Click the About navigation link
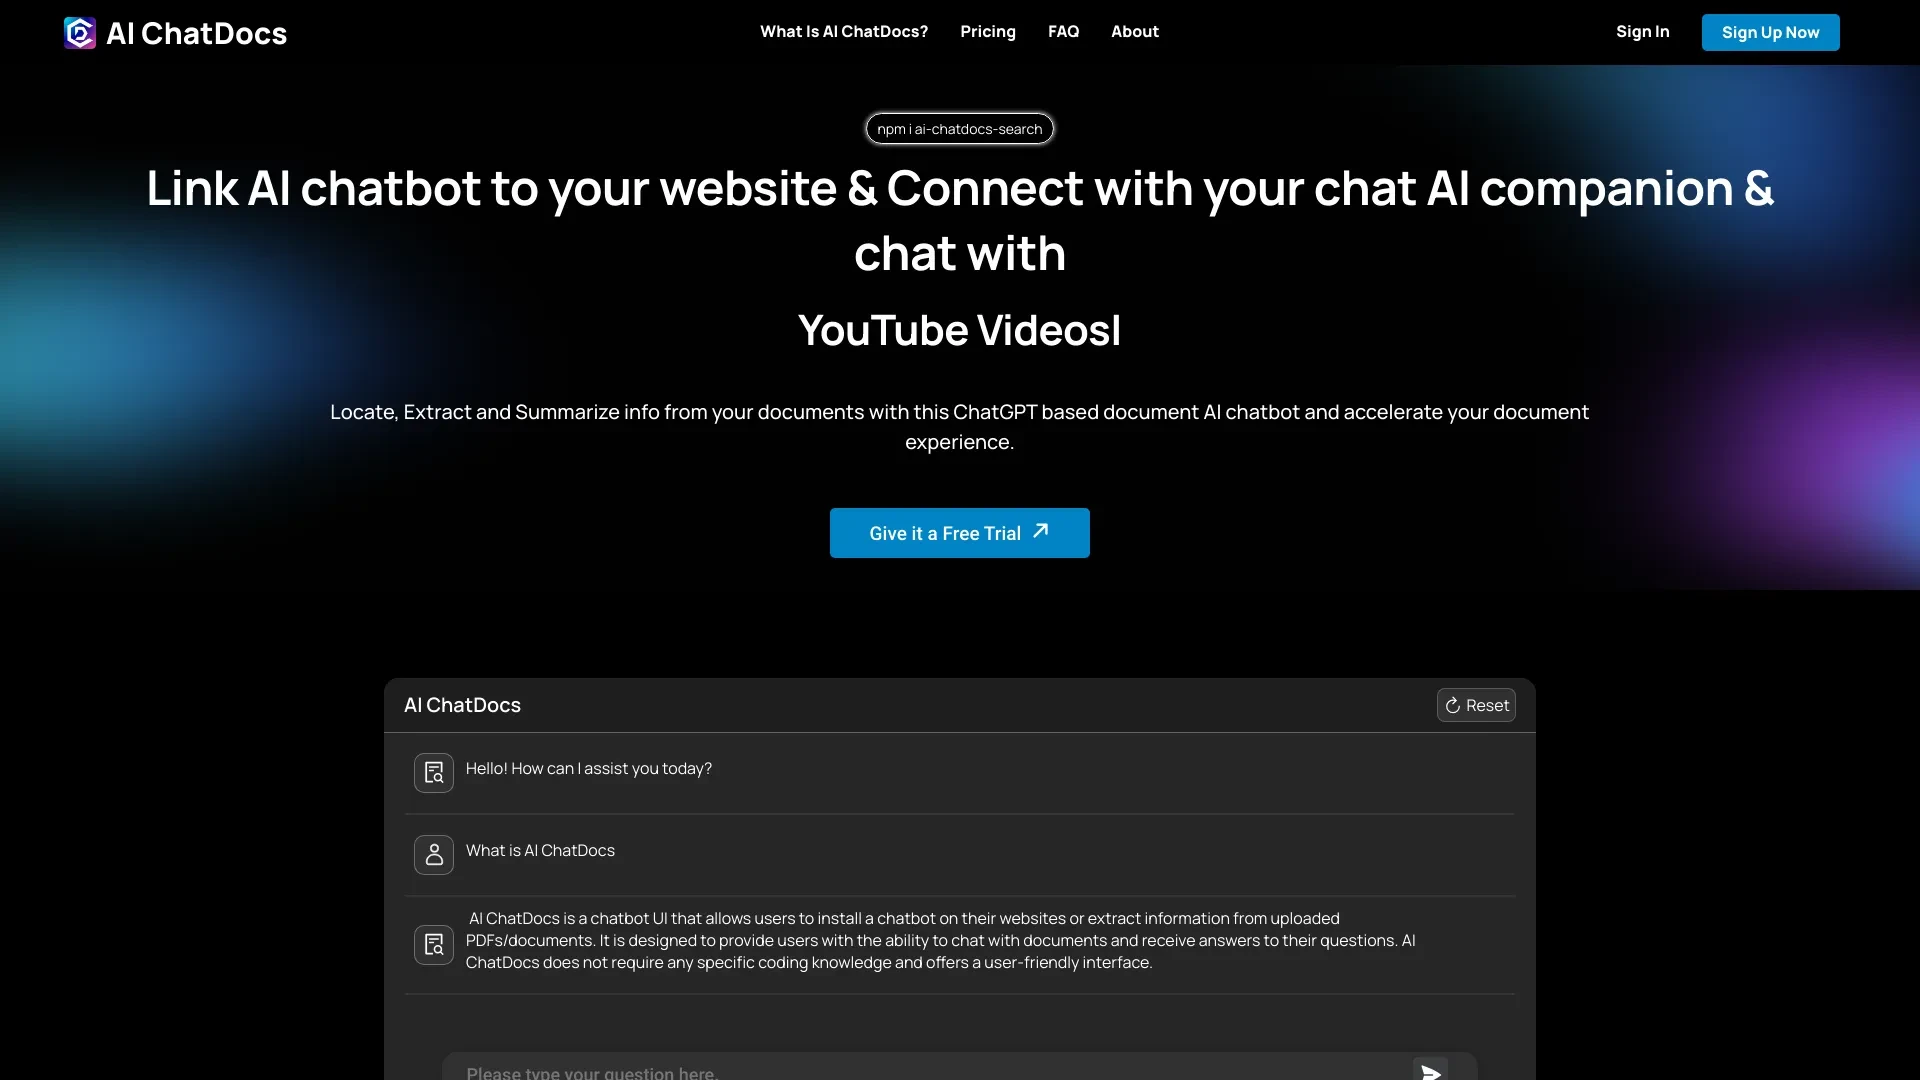Viewport: 1920px width, 1080px height. (1135, 32)
